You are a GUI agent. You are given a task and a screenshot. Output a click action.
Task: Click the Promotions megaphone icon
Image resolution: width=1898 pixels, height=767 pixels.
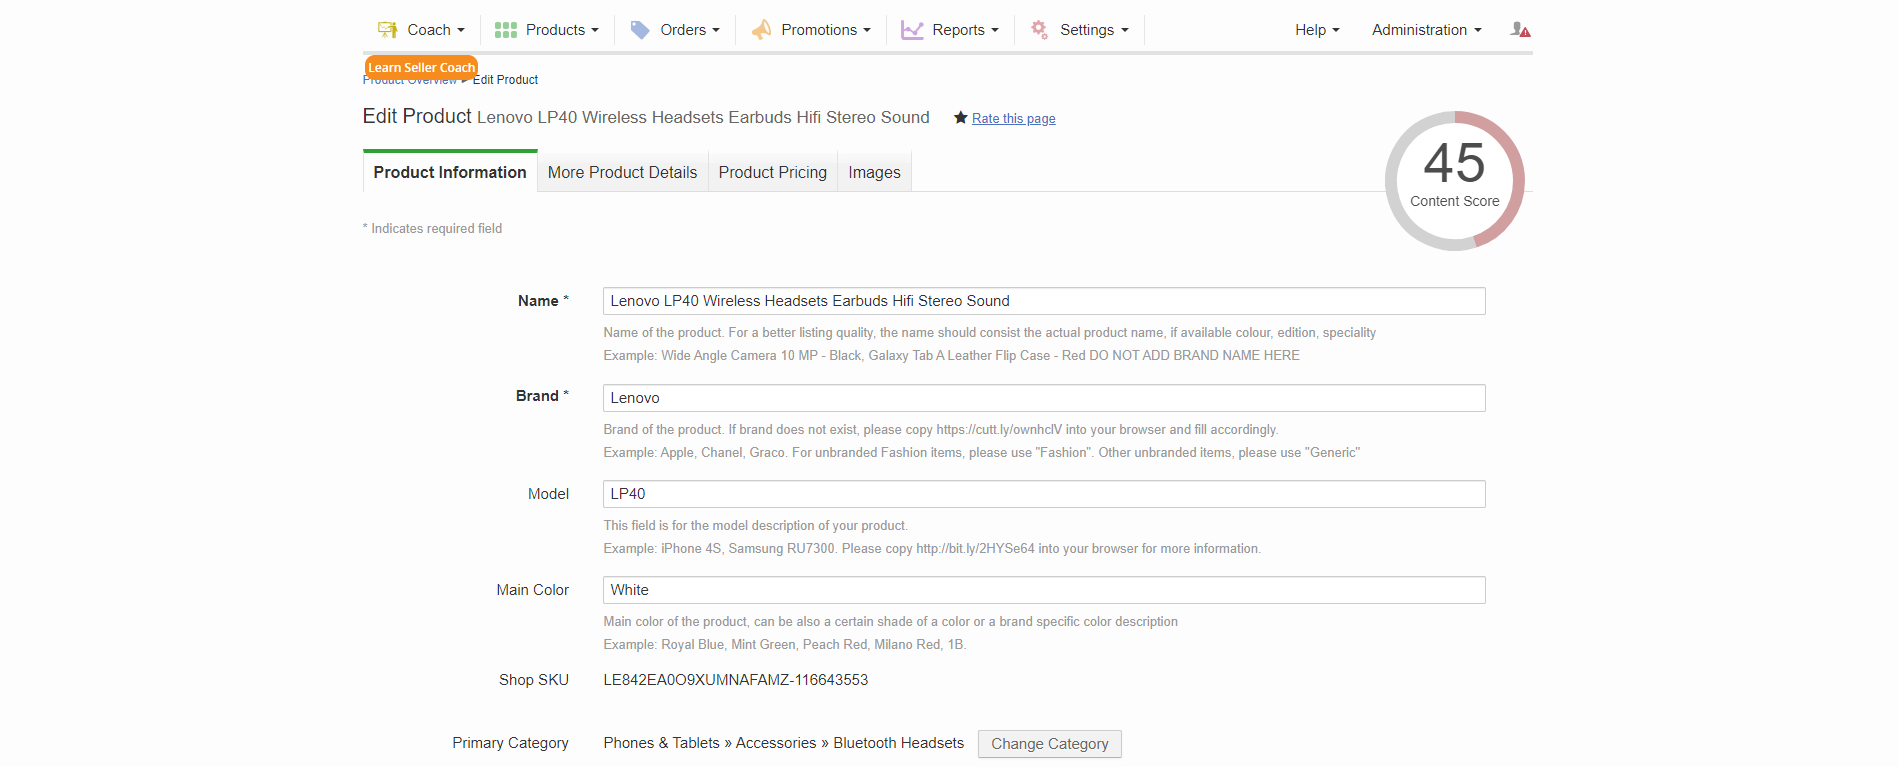coord(761,30)
